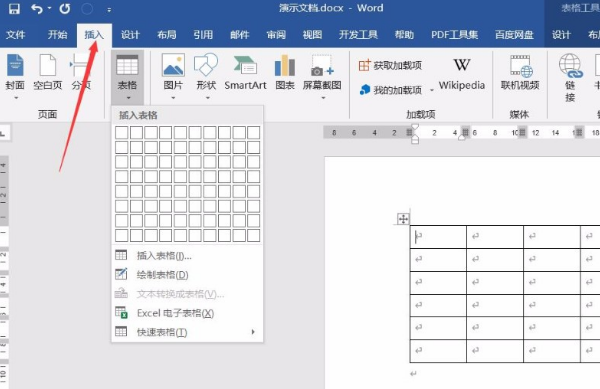Insert a picture with 图片 icon
Image resolution: width=600 pixels, height=389 pixels.
pyautogui.click(x=173, y=65)
